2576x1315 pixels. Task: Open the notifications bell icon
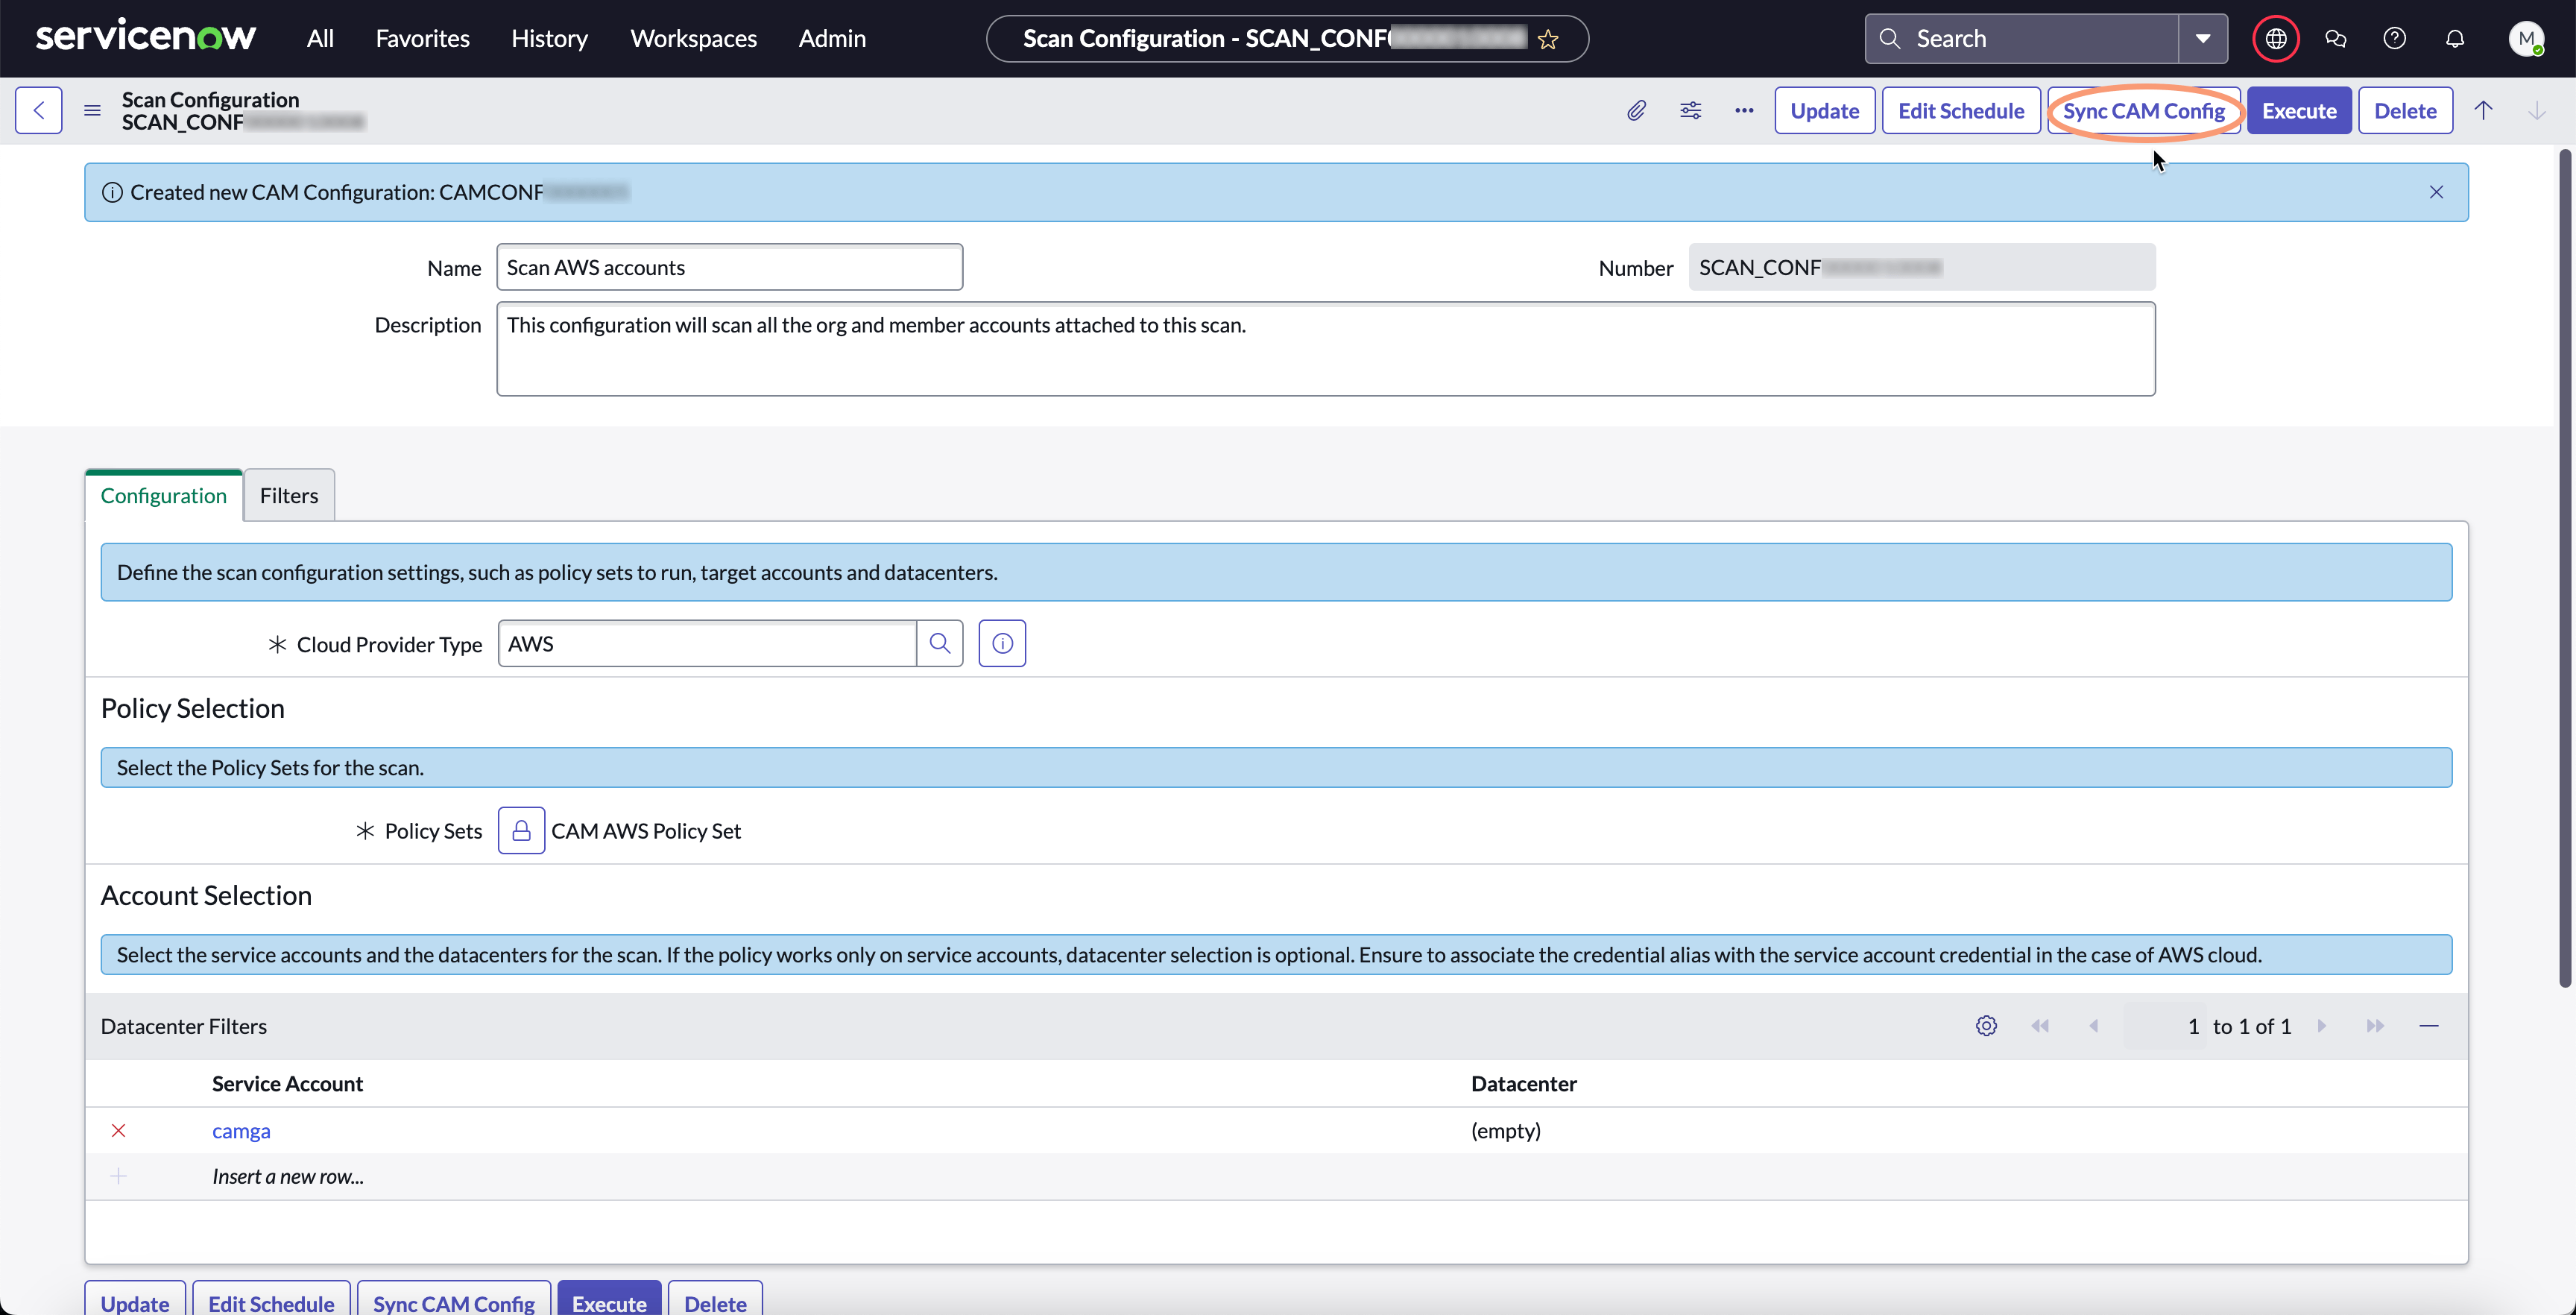(2455, 38)
